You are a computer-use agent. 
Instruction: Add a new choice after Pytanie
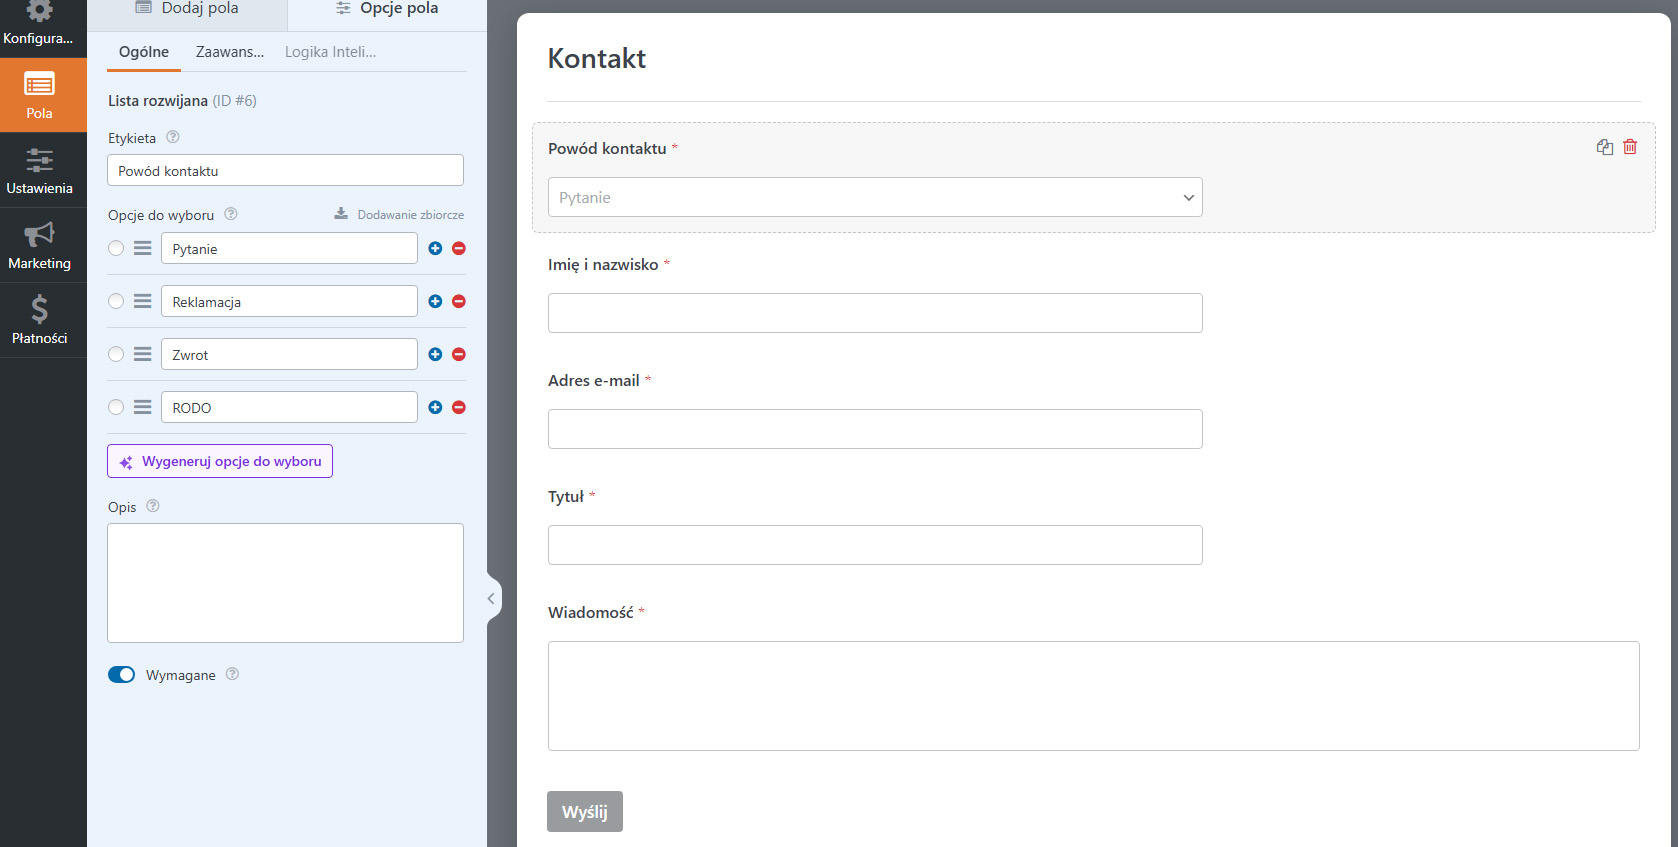click(435, 248)
